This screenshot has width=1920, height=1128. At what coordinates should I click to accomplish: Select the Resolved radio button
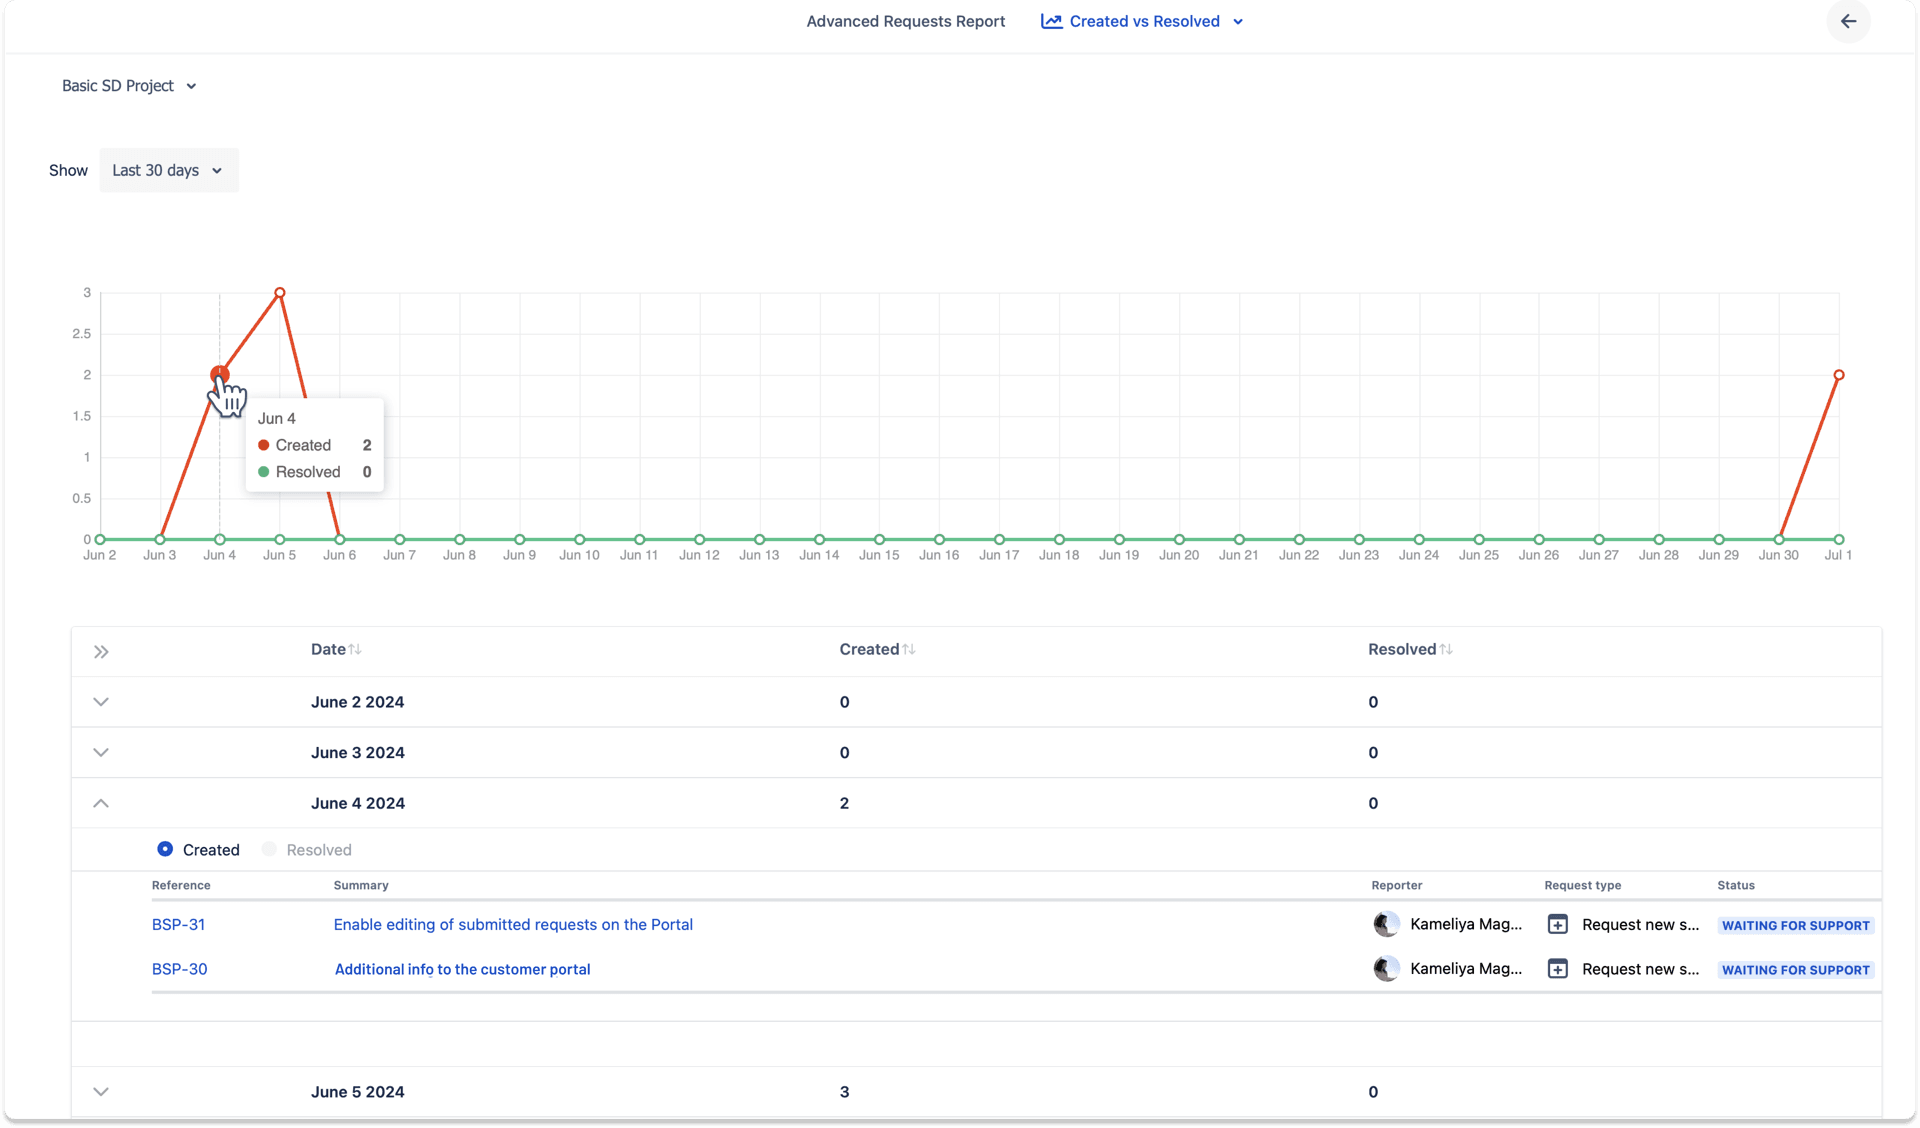click(267, 849)
